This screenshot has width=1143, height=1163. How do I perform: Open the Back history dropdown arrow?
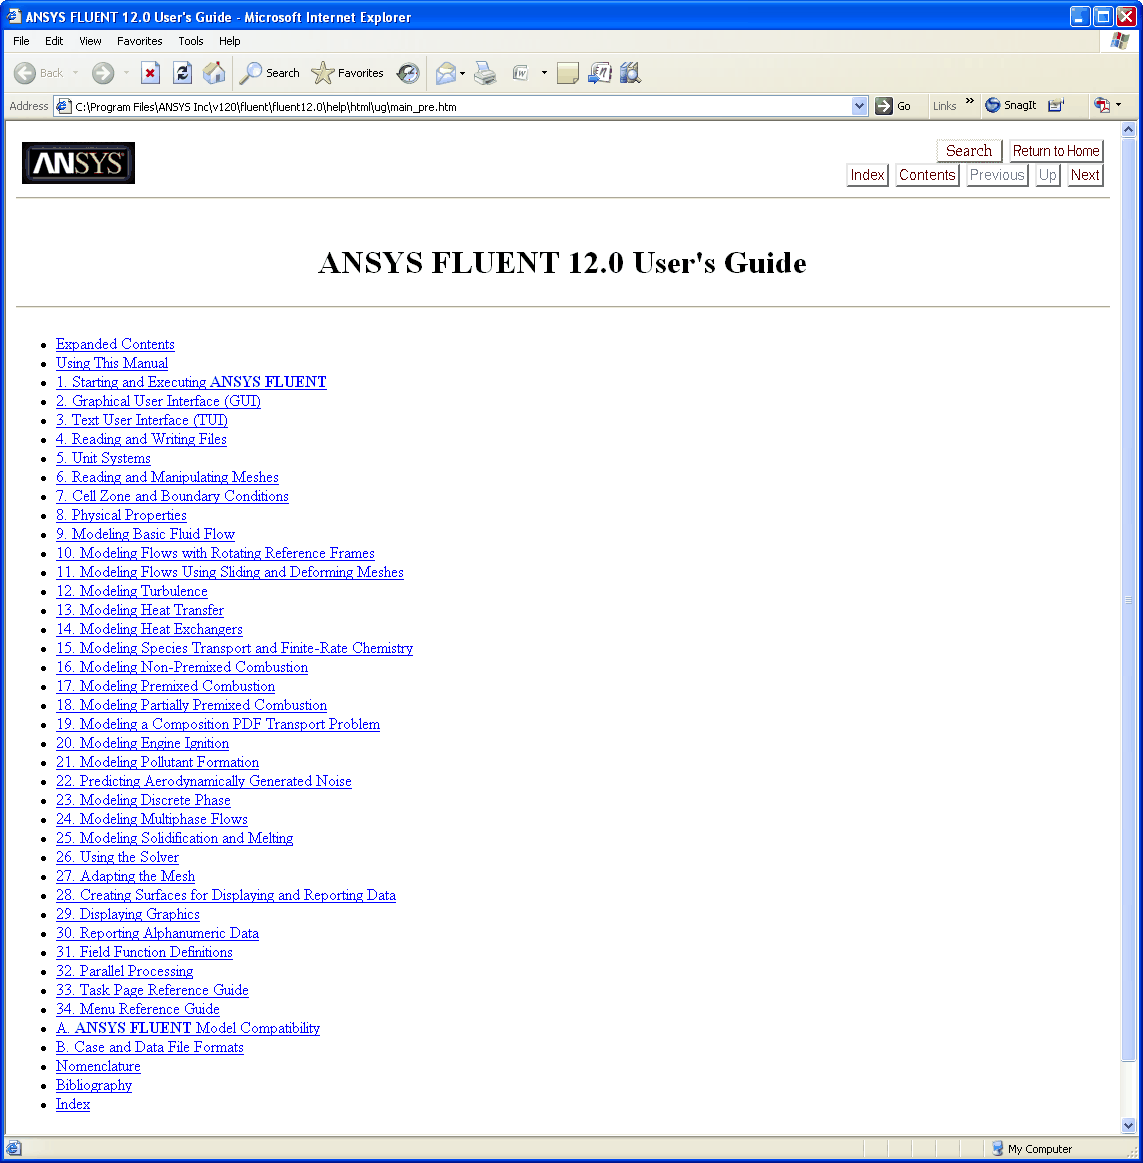pyautogui.click(x=76, y=73)
